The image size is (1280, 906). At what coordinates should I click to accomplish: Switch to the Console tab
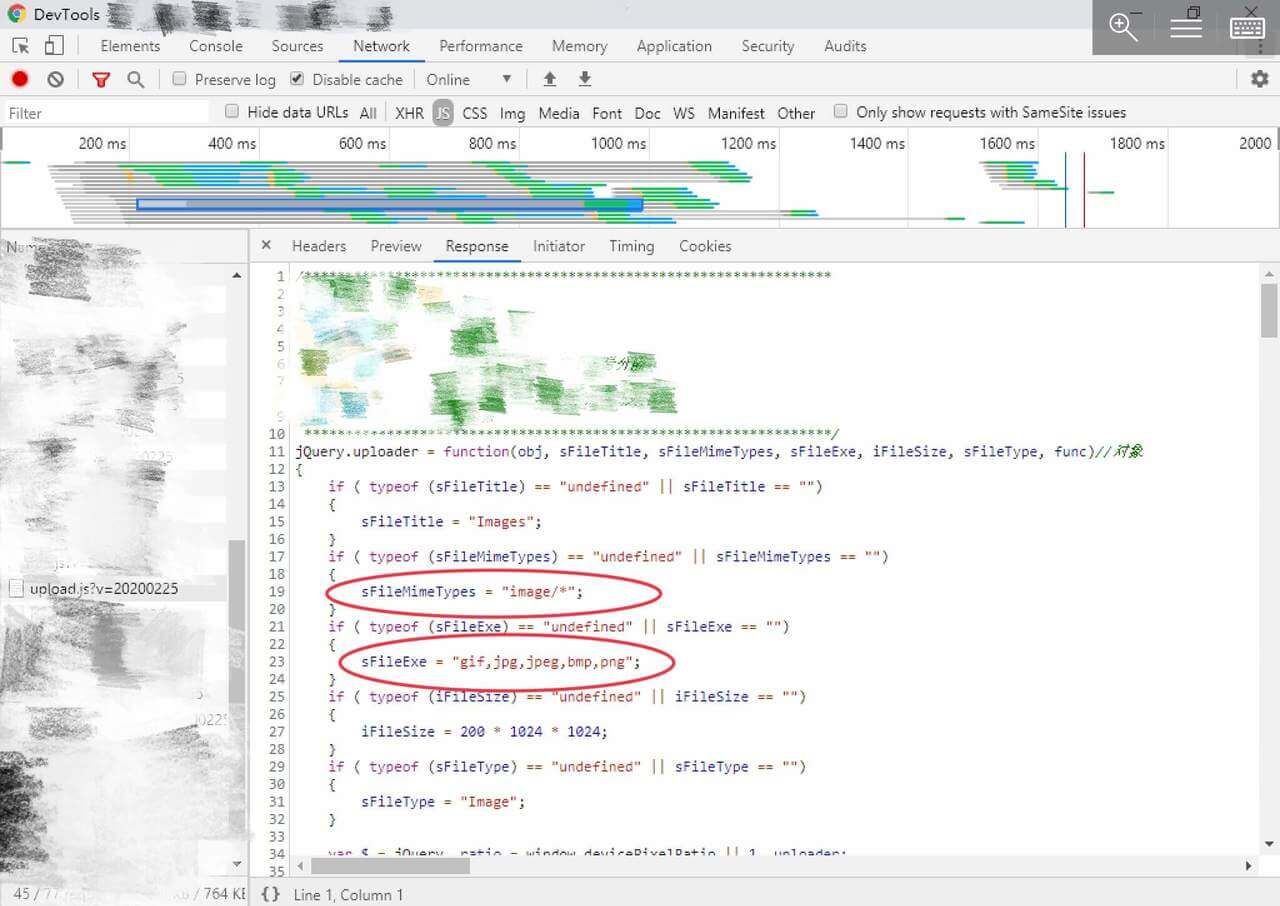pos(215,46)
